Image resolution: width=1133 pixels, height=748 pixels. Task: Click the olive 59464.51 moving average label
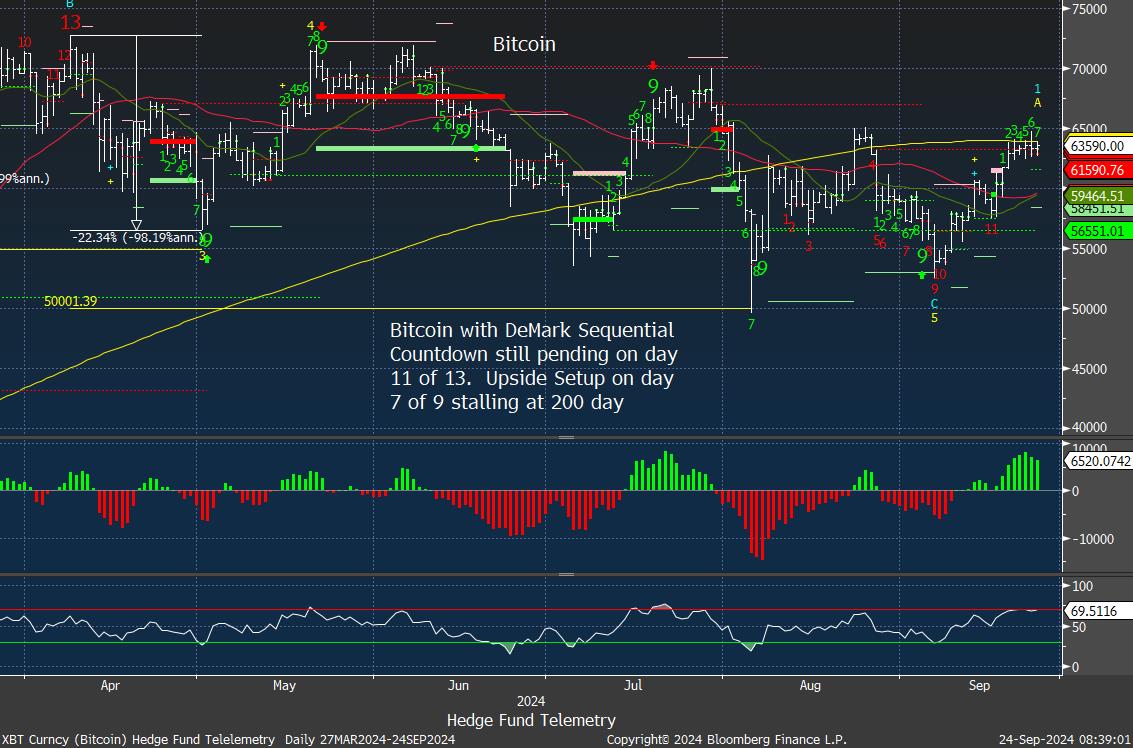pyautogui.click(x=1097, y=195)
